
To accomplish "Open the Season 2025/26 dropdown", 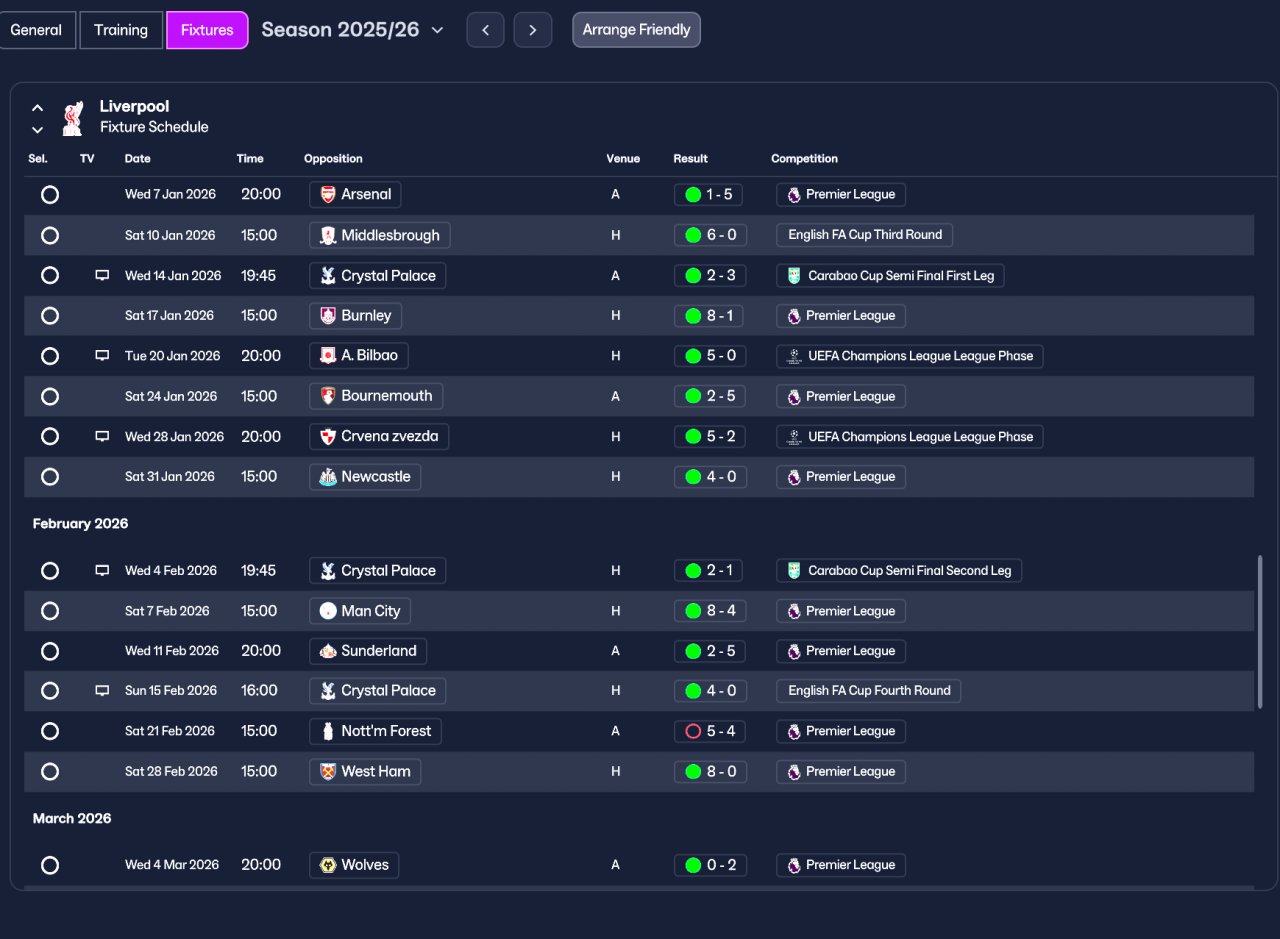I will 352,30.
